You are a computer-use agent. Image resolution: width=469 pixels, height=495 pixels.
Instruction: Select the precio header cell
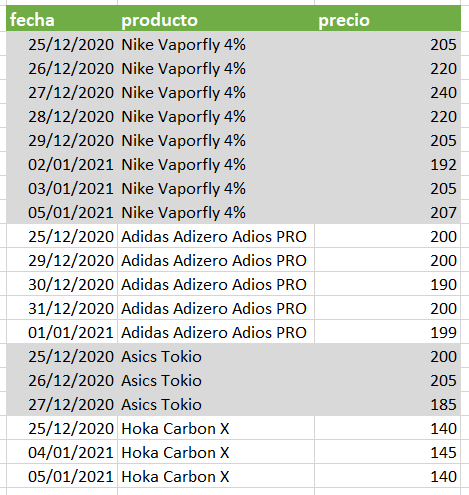(x=387, y=20)
